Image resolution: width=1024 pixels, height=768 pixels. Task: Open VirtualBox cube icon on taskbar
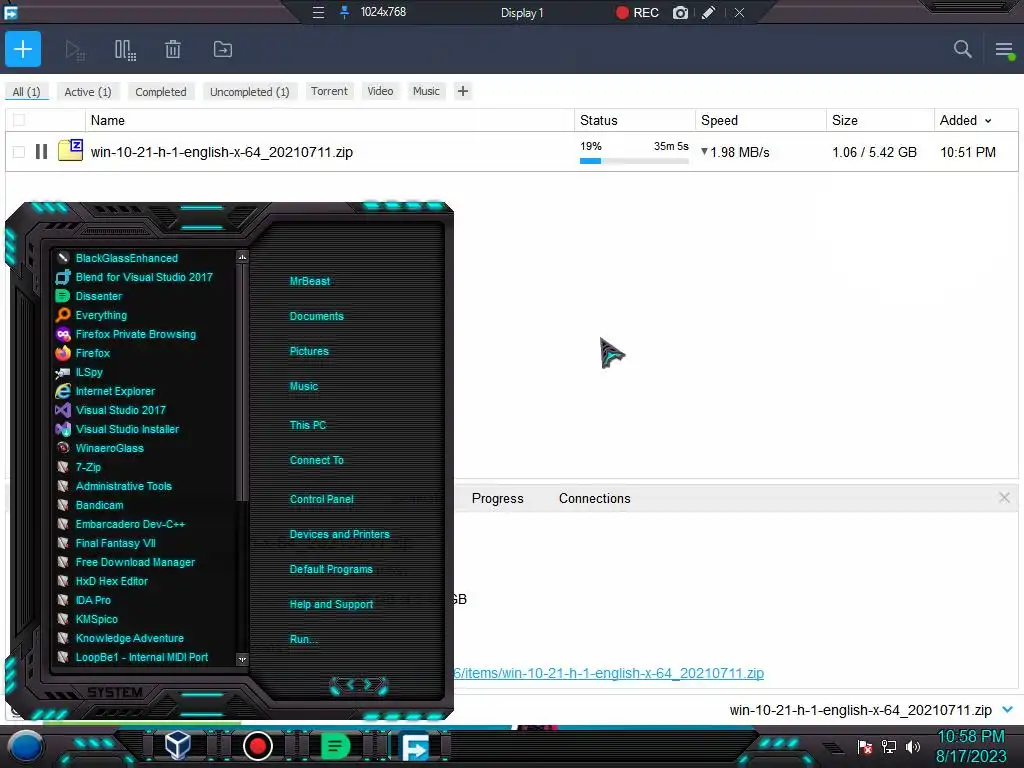tap(177, 745)
